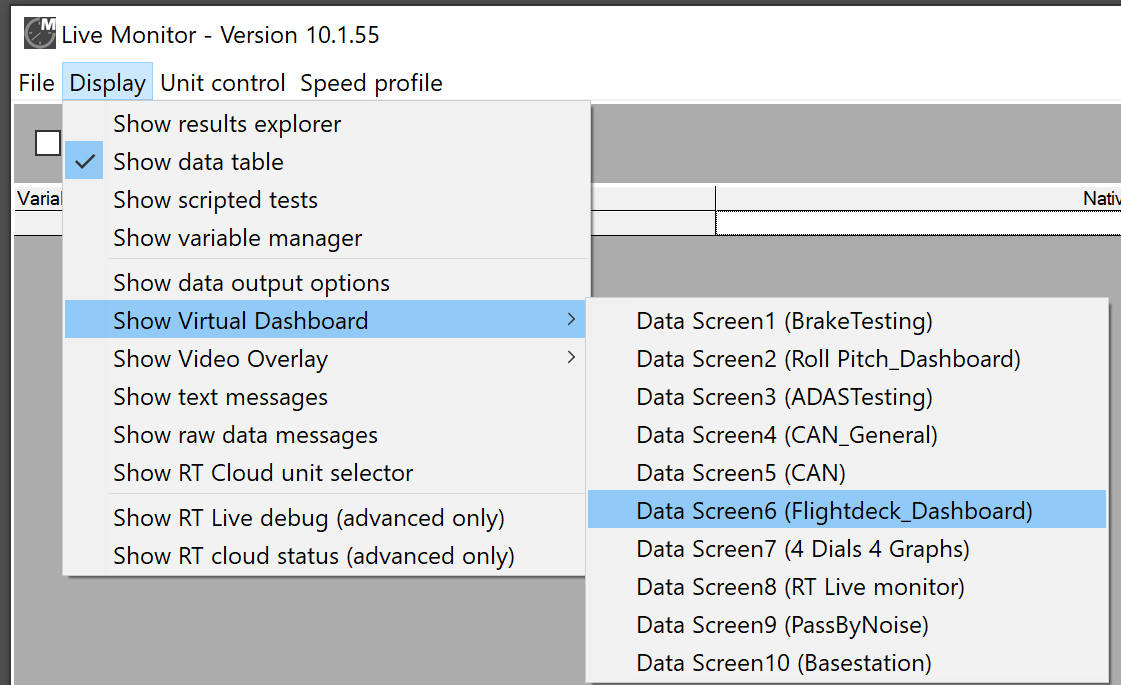Open the File menu
Image resolution: width=1121 pixels, height=685 pixels.
click(36, 83)
